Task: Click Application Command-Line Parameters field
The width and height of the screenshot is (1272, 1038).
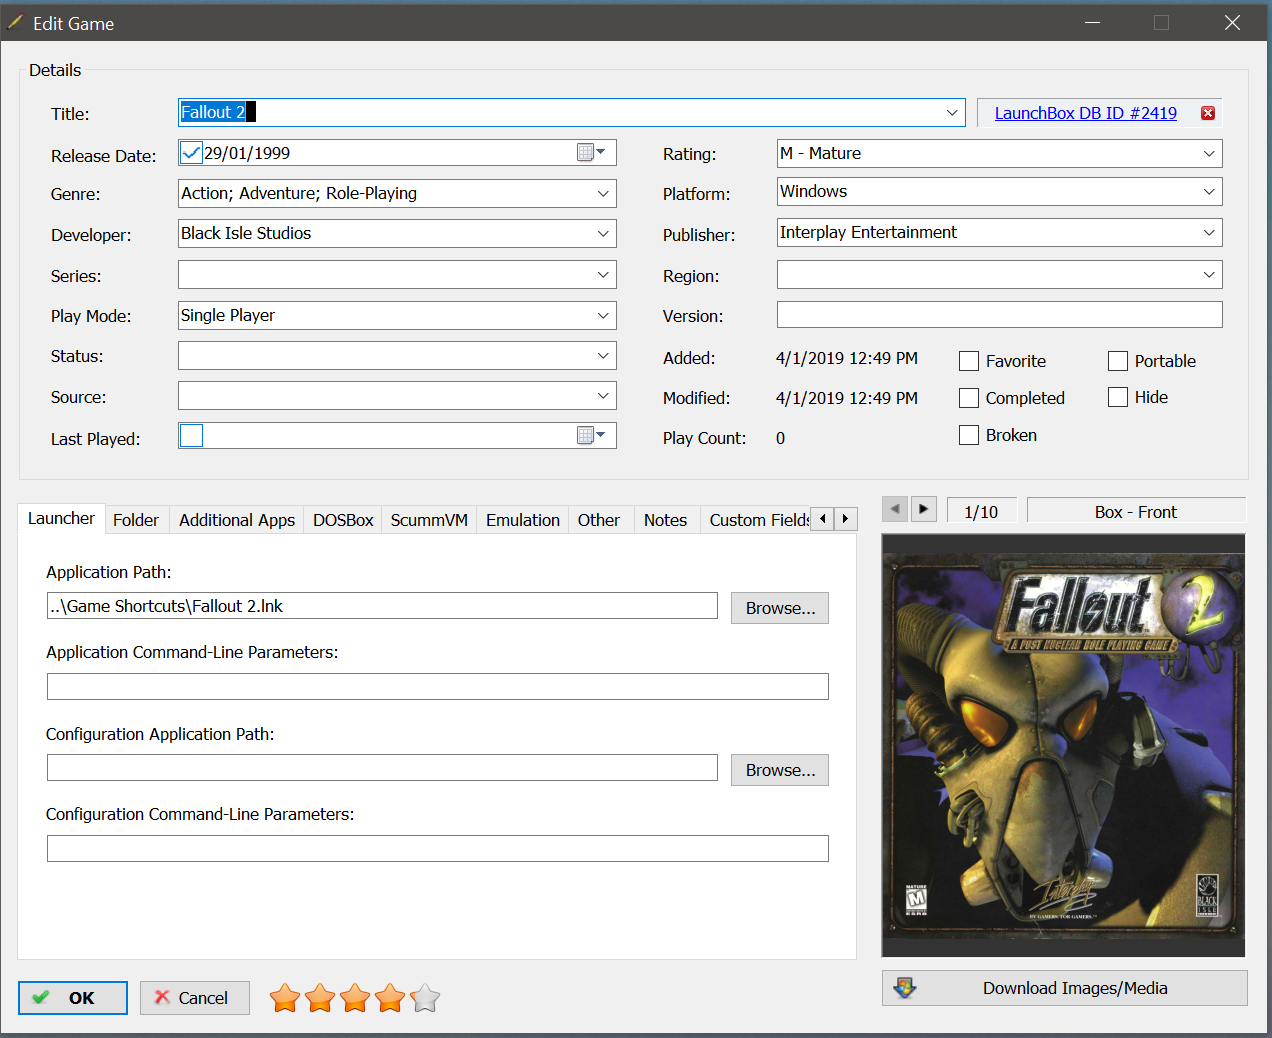Action: click(438, 686)
